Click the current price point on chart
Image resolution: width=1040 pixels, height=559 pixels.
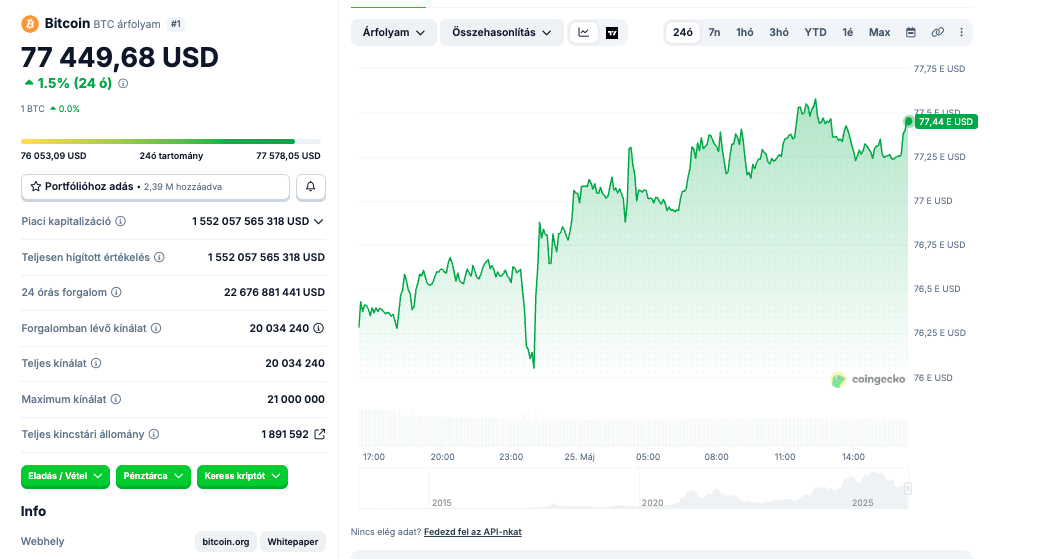point(908,121)
